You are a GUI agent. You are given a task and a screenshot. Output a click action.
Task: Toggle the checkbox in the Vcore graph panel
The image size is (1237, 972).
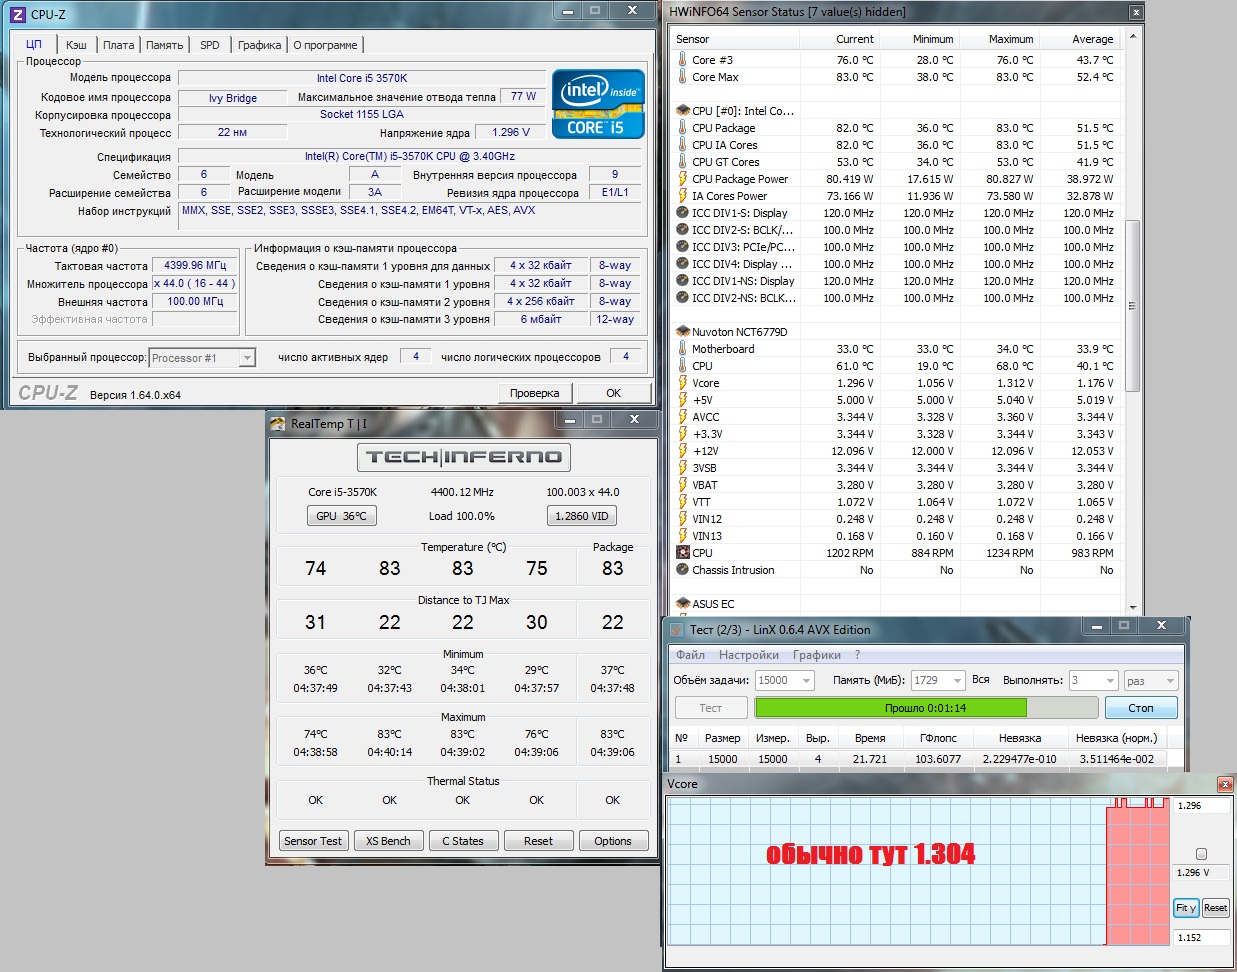(1201, 854)
